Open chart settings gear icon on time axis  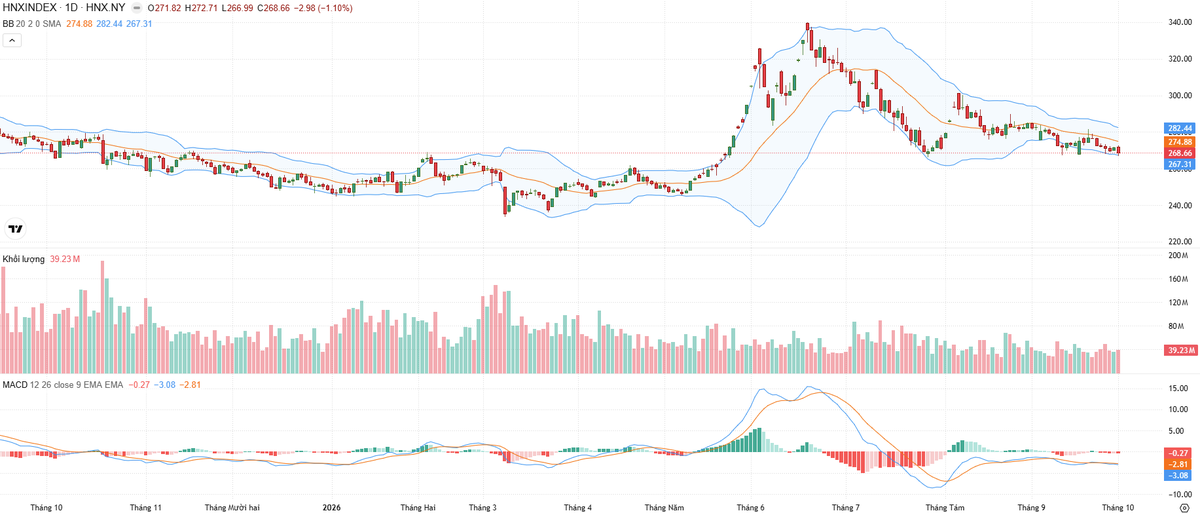[x=1184, y=507]
